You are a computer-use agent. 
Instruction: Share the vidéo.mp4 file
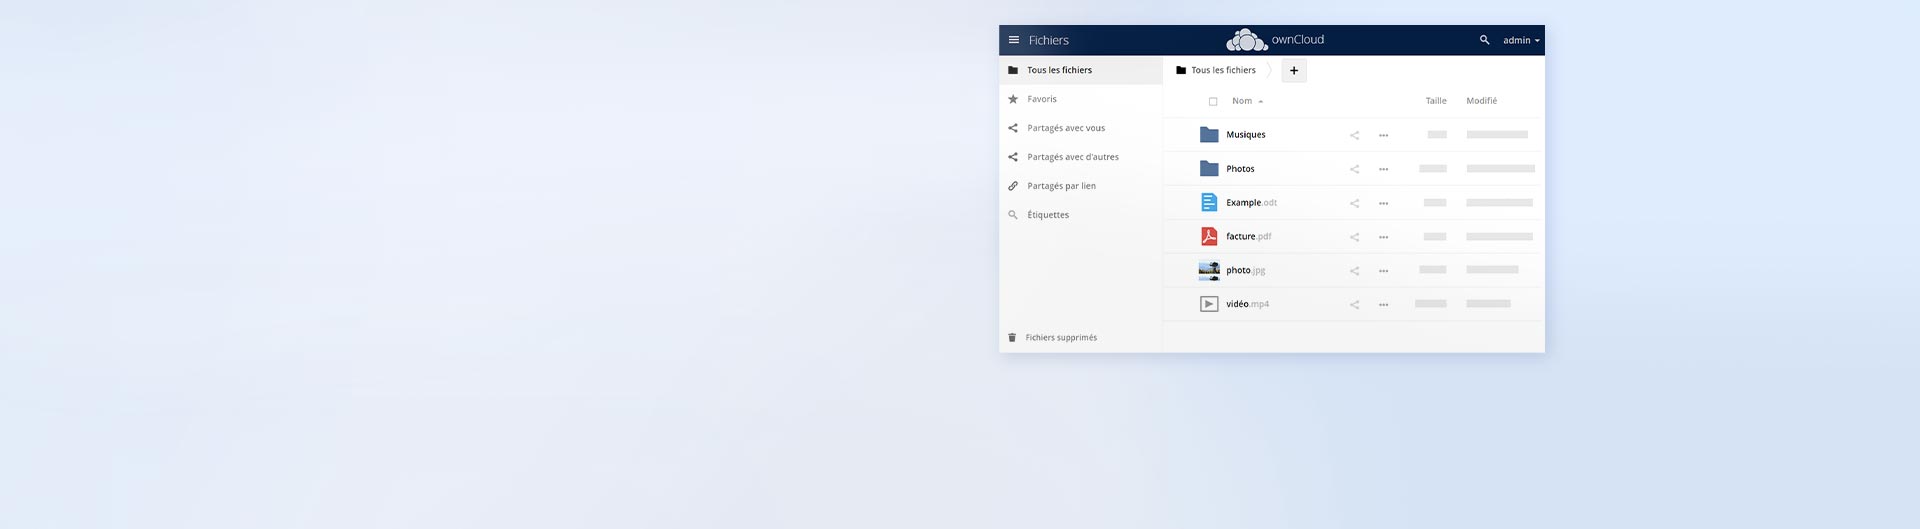pos(1354,305)
